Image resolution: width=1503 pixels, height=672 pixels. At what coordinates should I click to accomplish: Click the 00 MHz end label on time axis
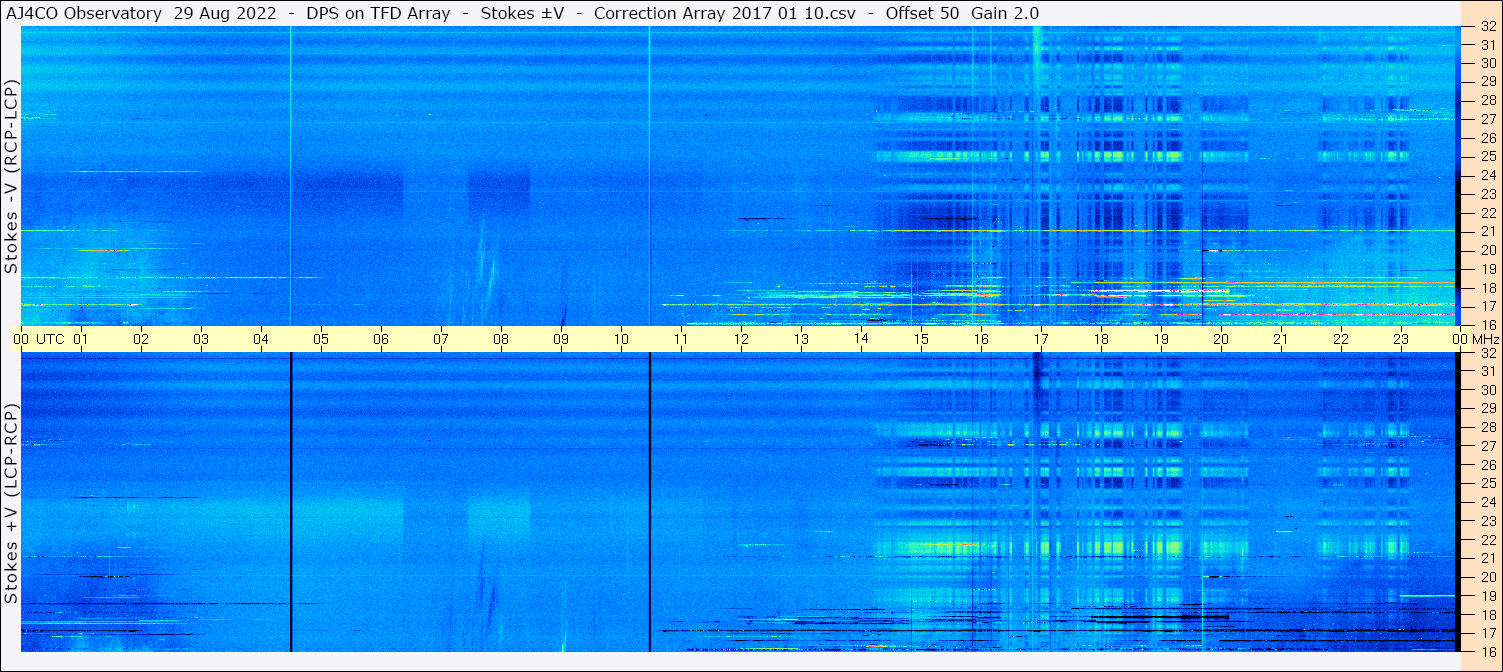click(1475, 339)
